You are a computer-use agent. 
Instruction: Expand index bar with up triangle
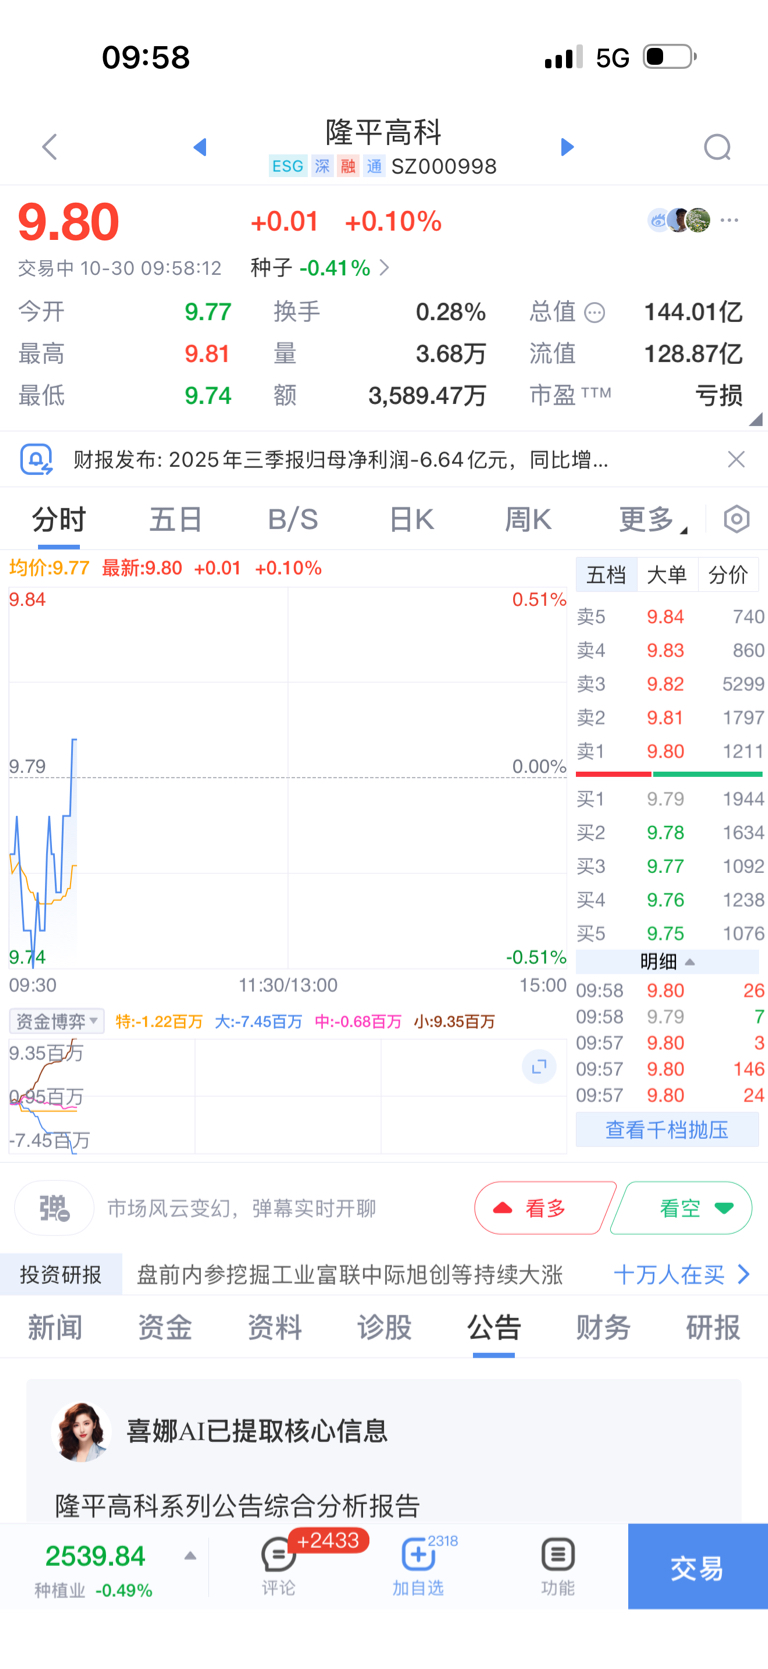click(190, 1556)
